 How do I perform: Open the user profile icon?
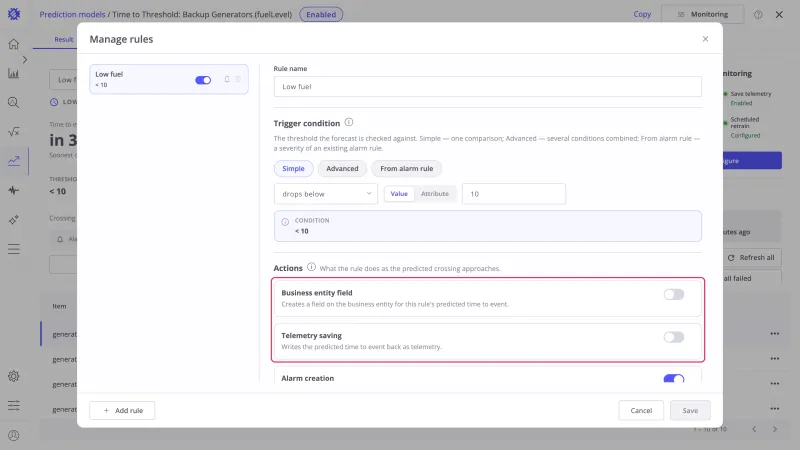click(x=14, y=435)
